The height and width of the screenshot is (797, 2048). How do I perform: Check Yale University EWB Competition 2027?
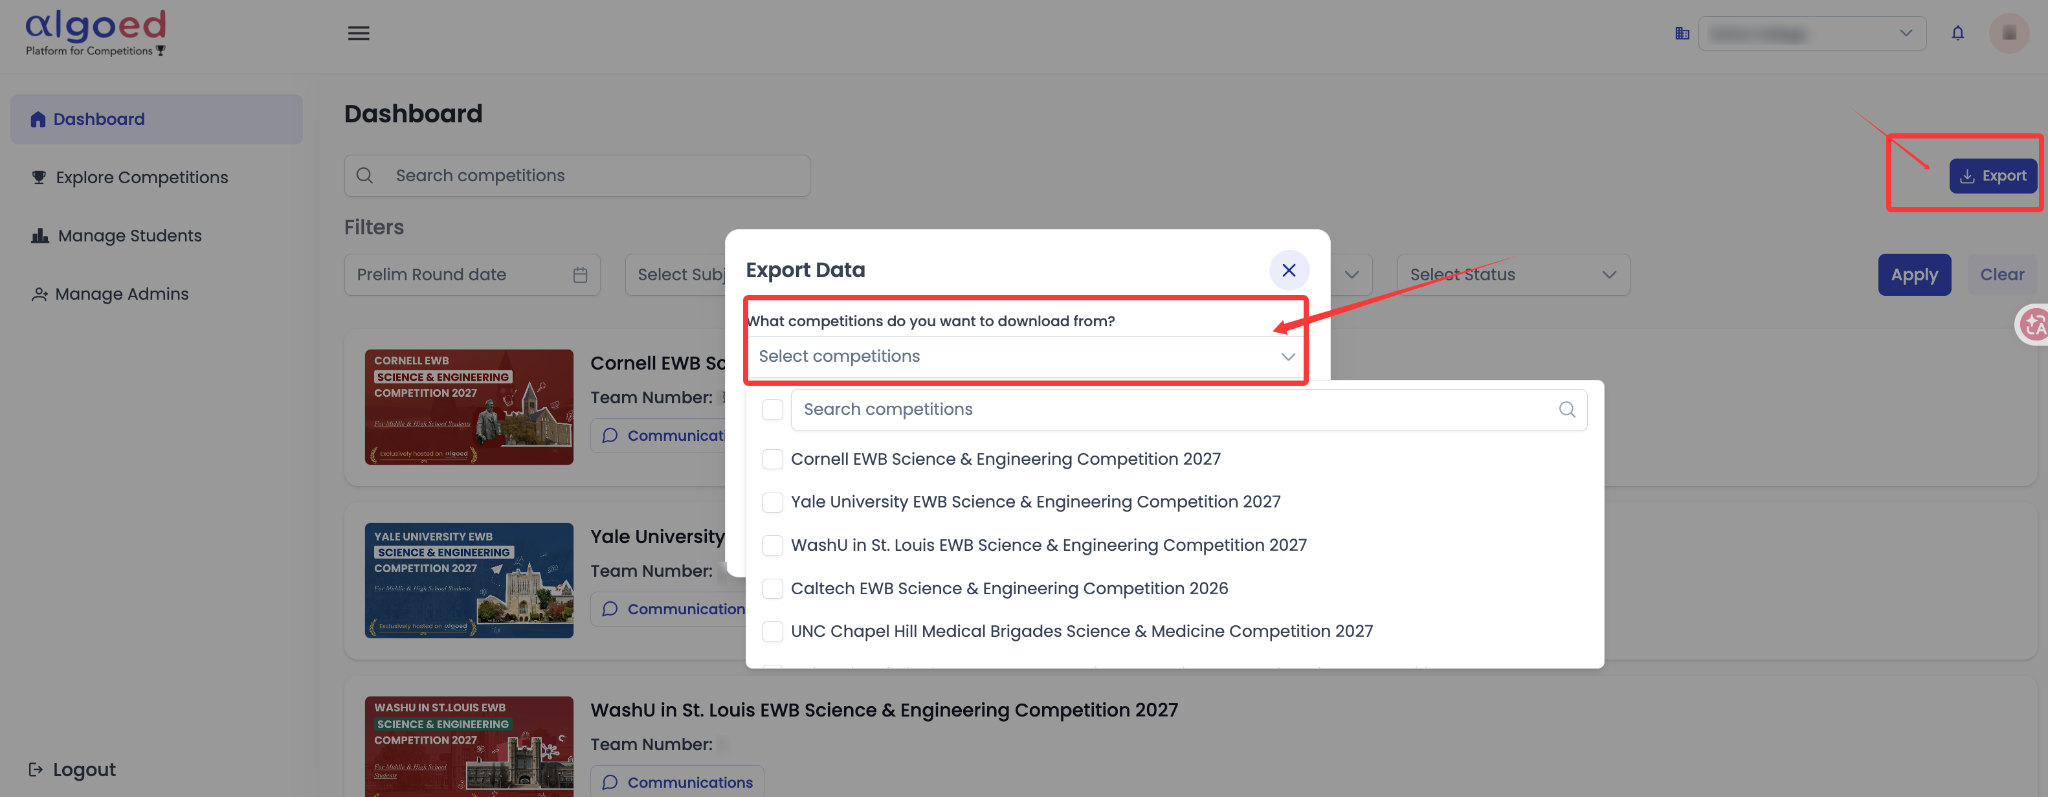pyautogui.click(x=772, y=502)
